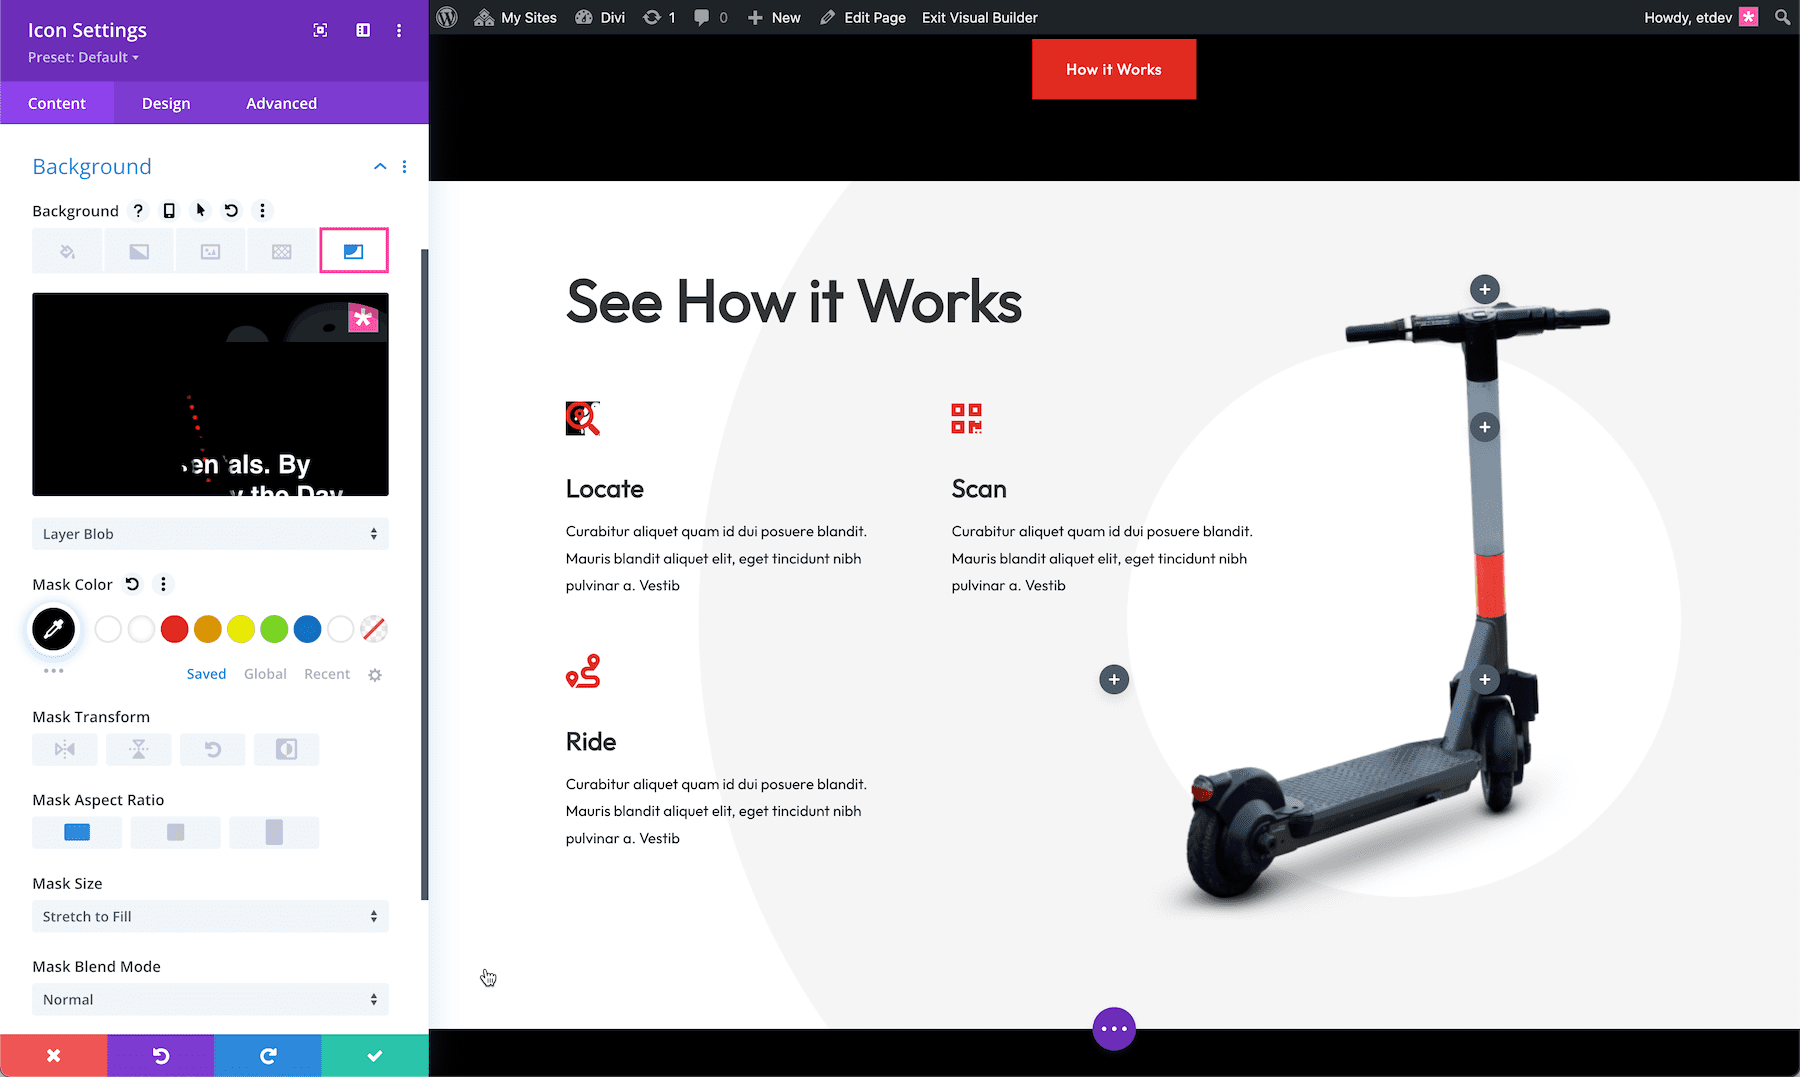Image resolution: width=1800 pixels, height=1077 pixels.
Task: Select the background pattern tab
Action: [x=282, y=251]
